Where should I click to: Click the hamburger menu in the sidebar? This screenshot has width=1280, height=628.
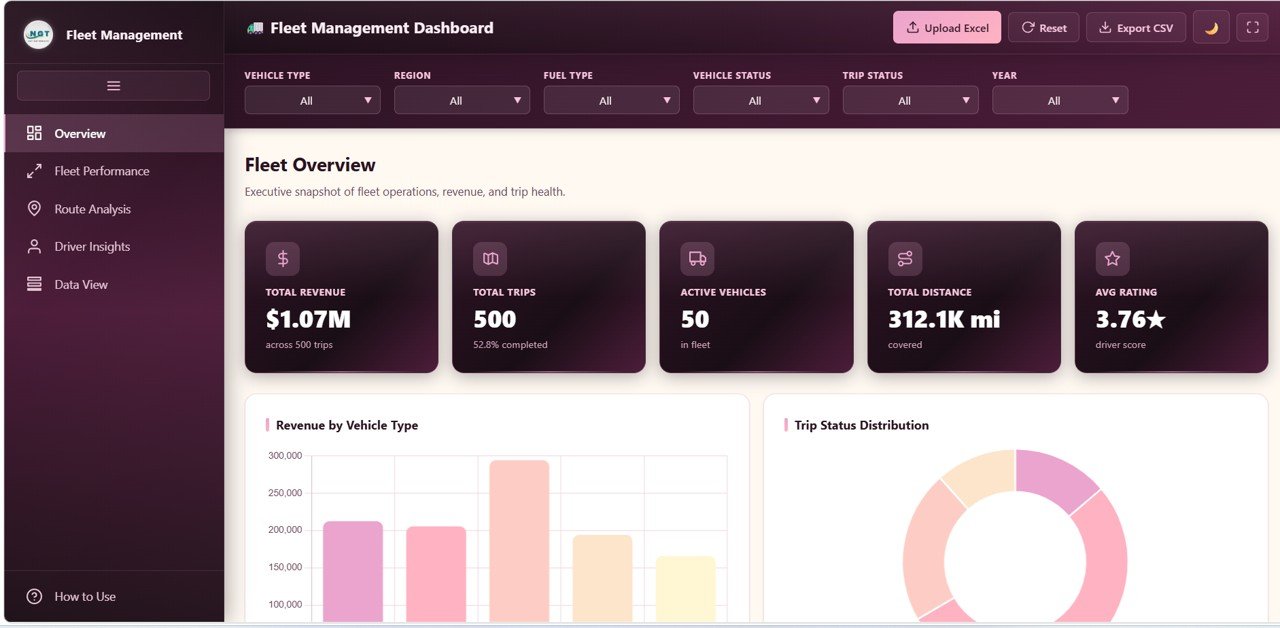tap(112, 84)
